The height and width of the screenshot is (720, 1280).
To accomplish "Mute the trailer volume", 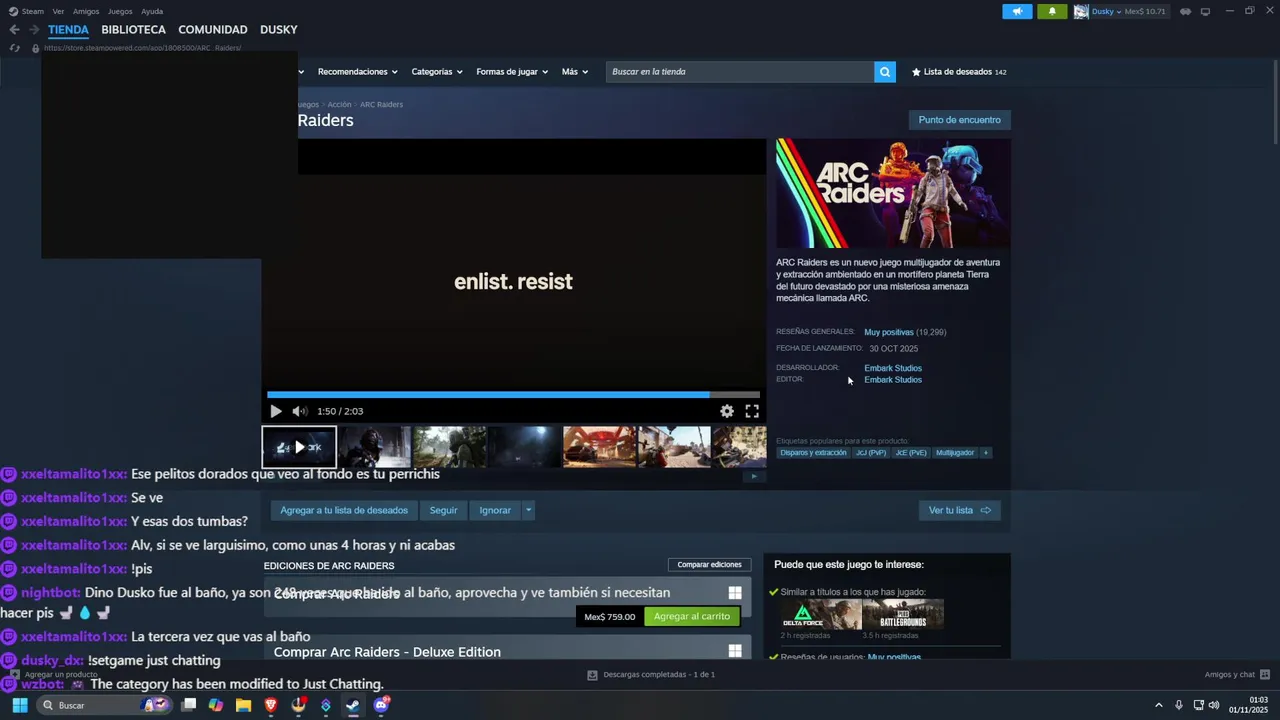I will pos(299,411).
